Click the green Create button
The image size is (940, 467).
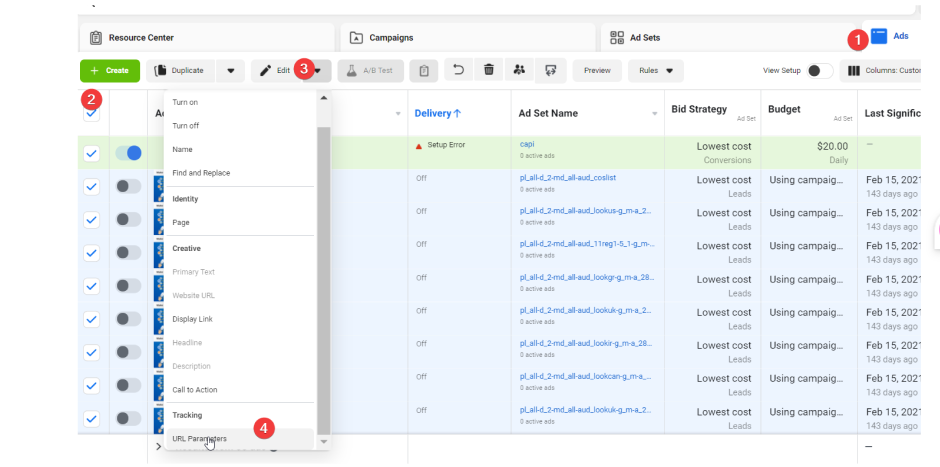[x=109, y=71]
